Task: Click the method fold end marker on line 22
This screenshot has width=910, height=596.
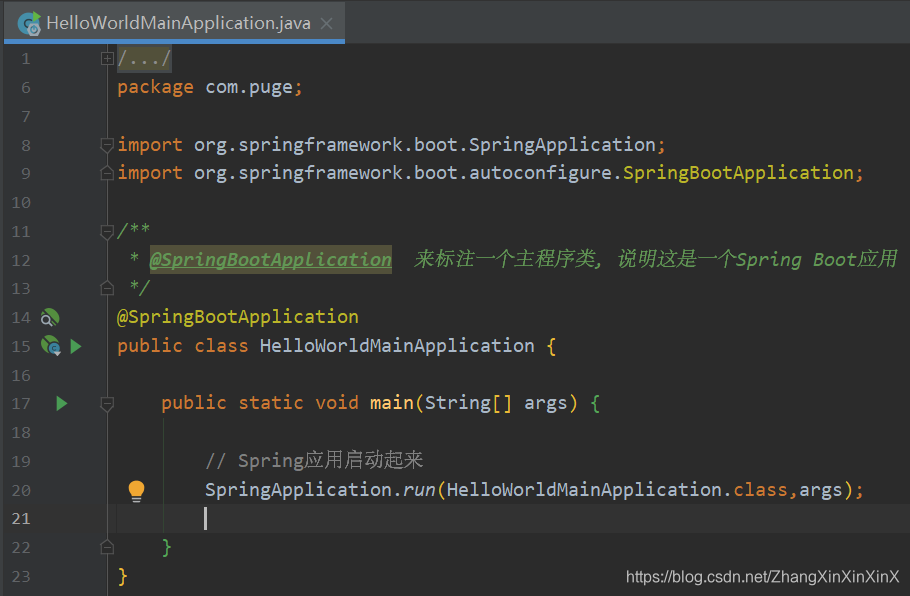Action: (x=107, y=547)
